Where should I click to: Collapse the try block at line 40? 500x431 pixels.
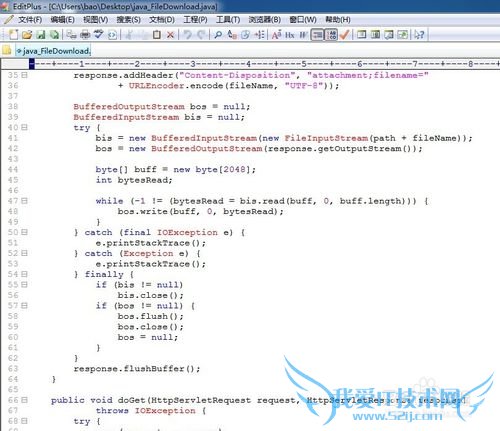pos(24,127)
